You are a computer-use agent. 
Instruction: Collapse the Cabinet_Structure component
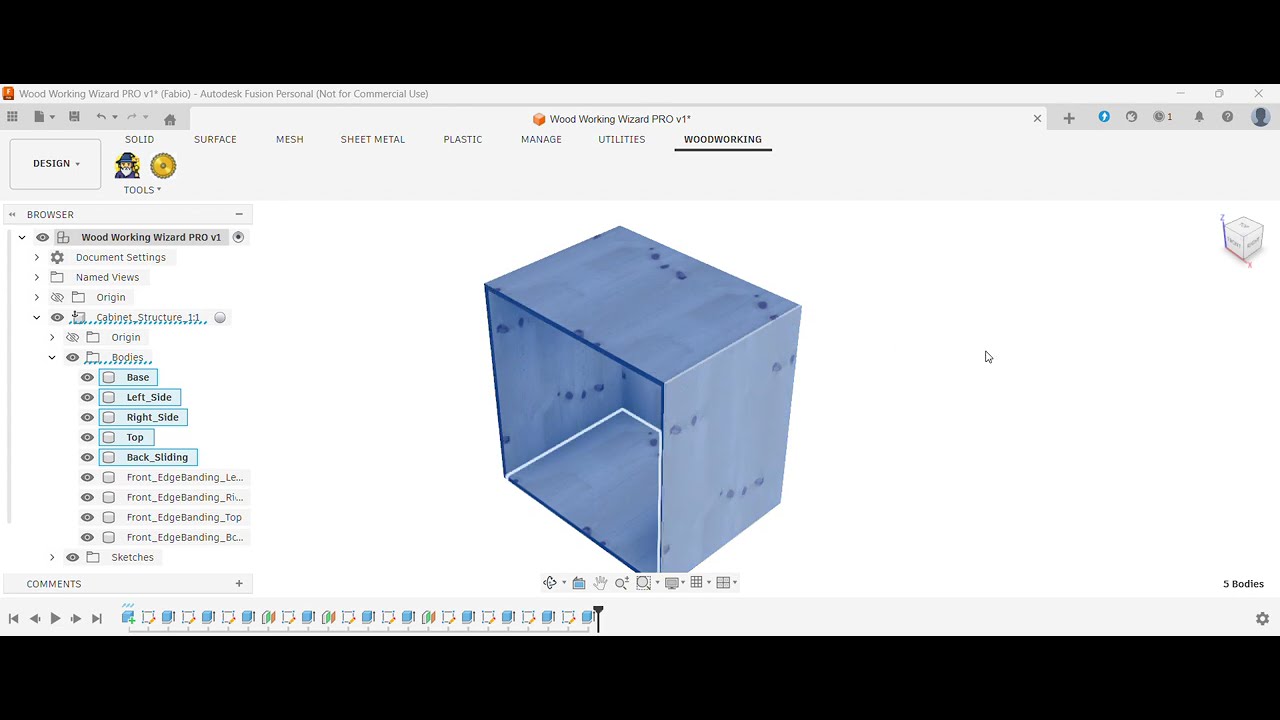coord(37,317)
